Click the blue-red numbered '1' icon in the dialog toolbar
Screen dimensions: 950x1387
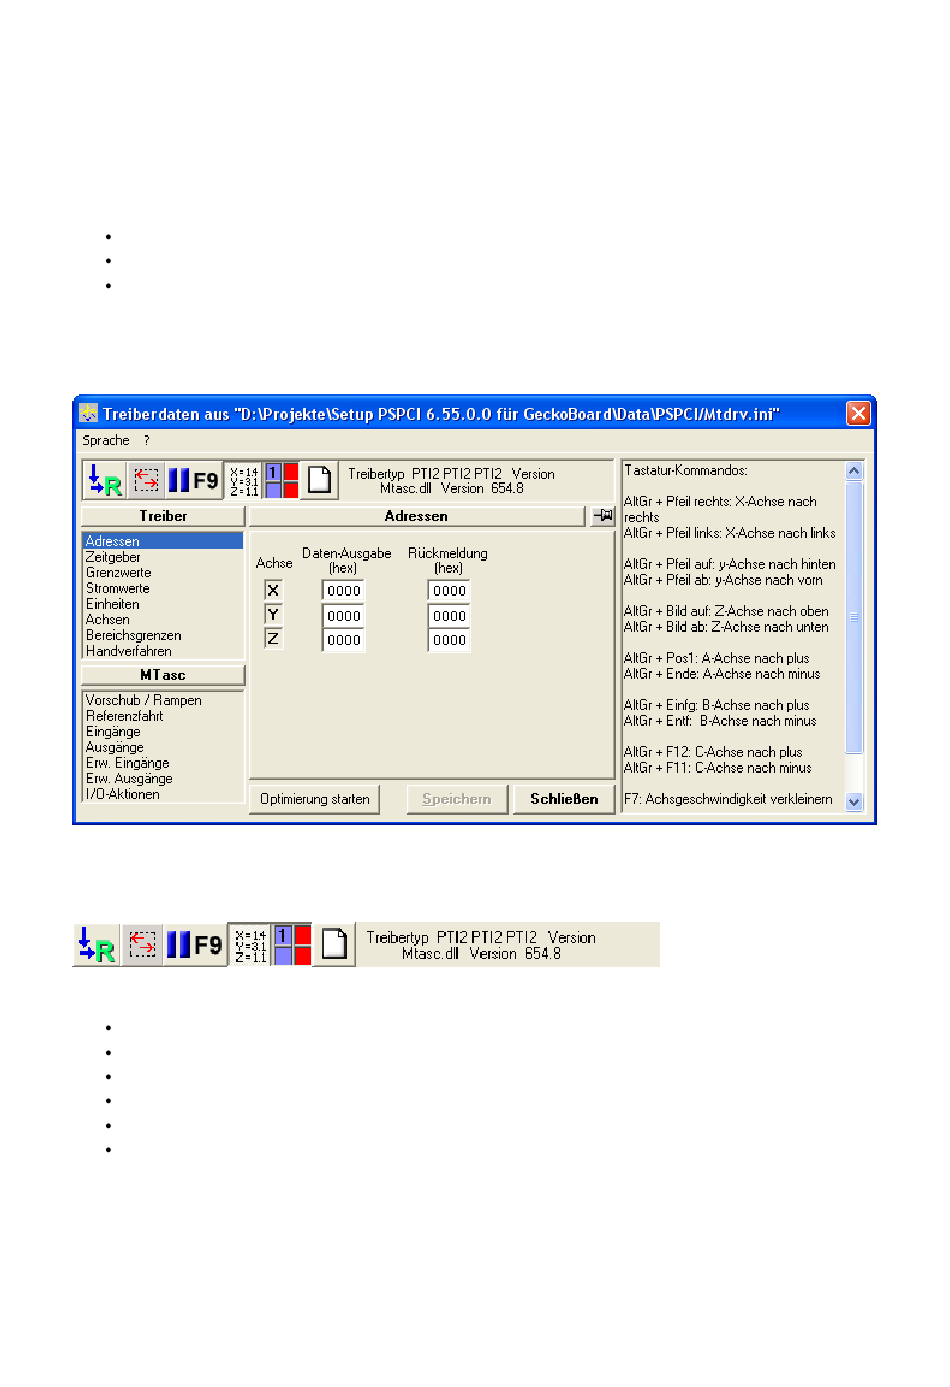click(x=282, y=481)
